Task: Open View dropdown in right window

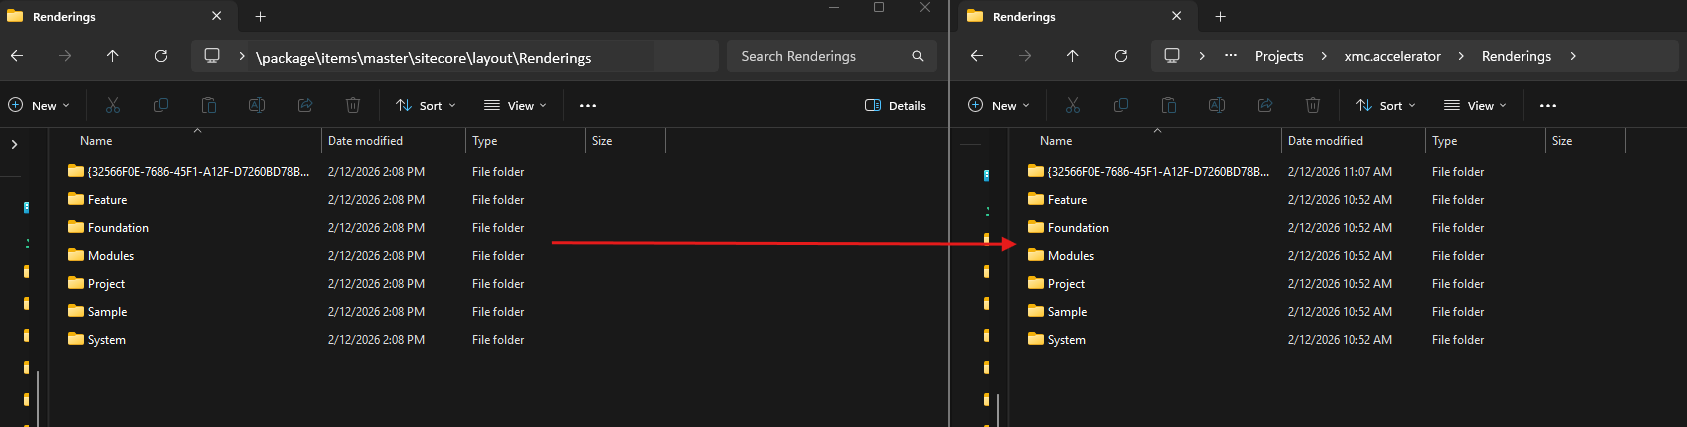Action: coord(1475,105)
